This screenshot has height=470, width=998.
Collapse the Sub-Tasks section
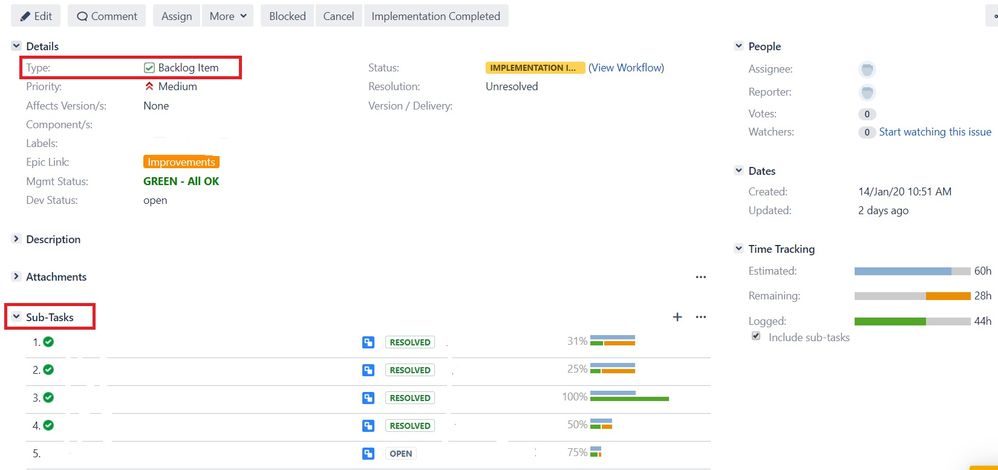(17, 317)
